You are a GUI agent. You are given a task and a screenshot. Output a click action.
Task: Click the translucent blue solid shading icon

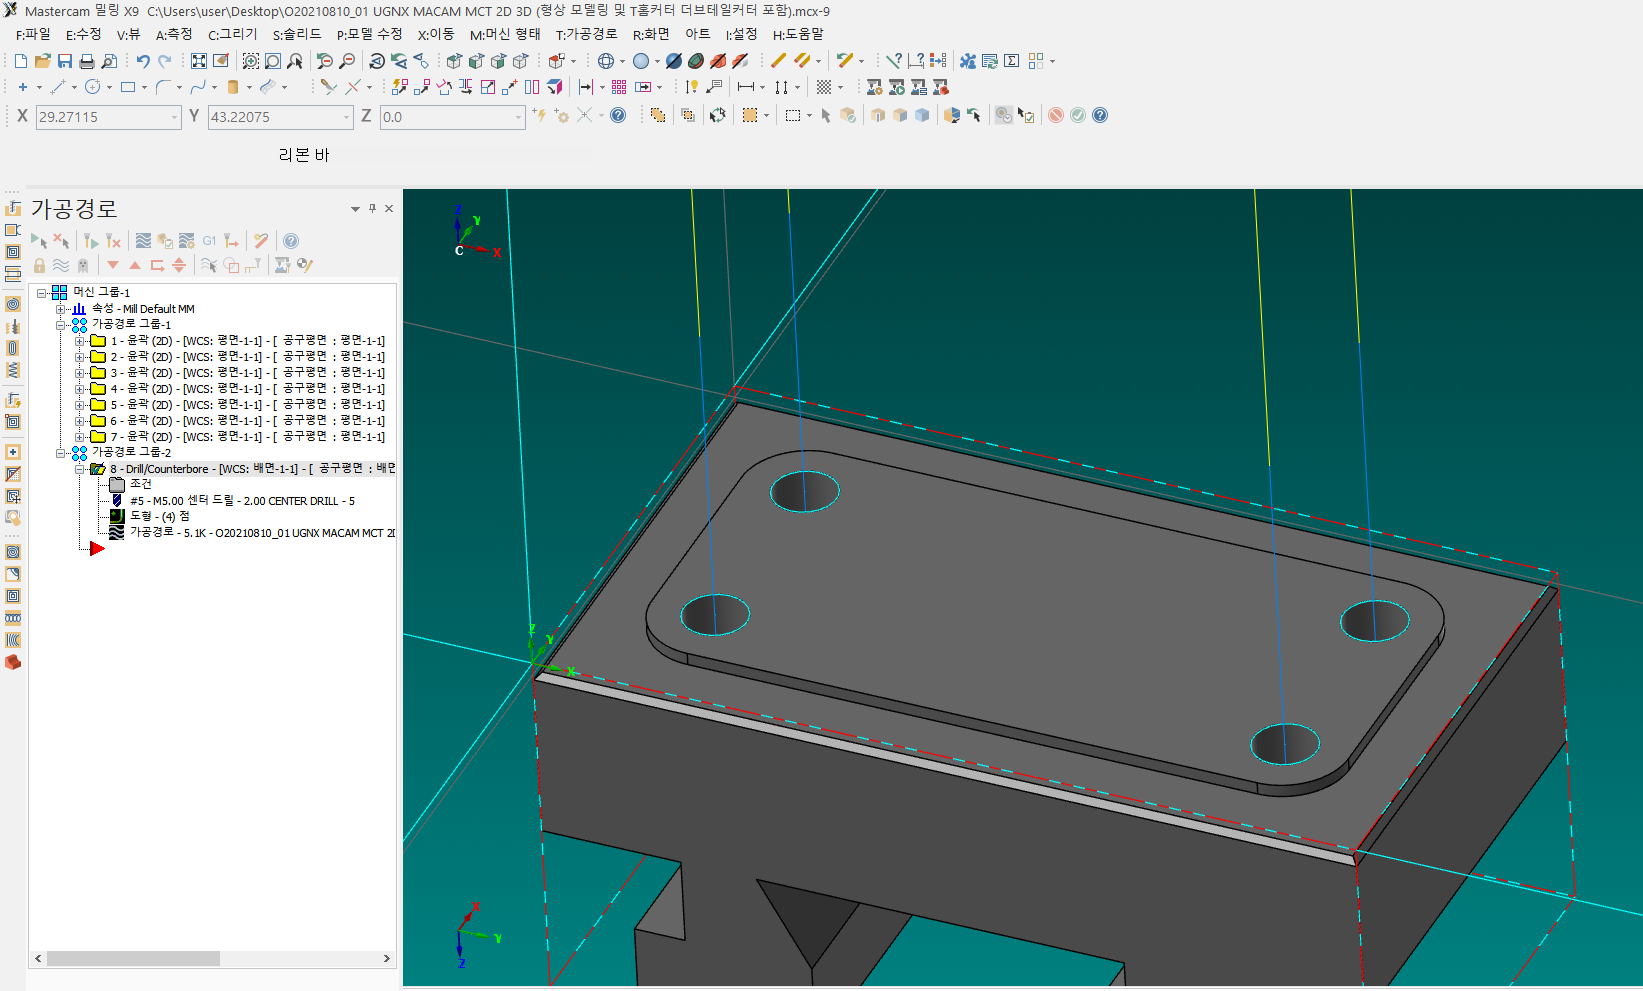tap(922, 115)
